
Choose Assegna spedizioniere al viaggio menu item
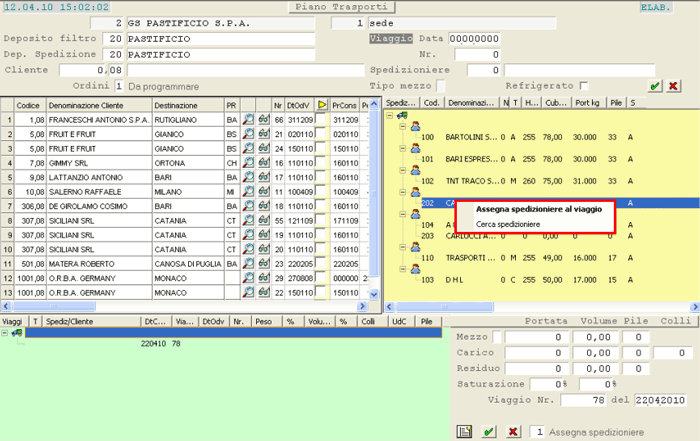coord(538,209)
